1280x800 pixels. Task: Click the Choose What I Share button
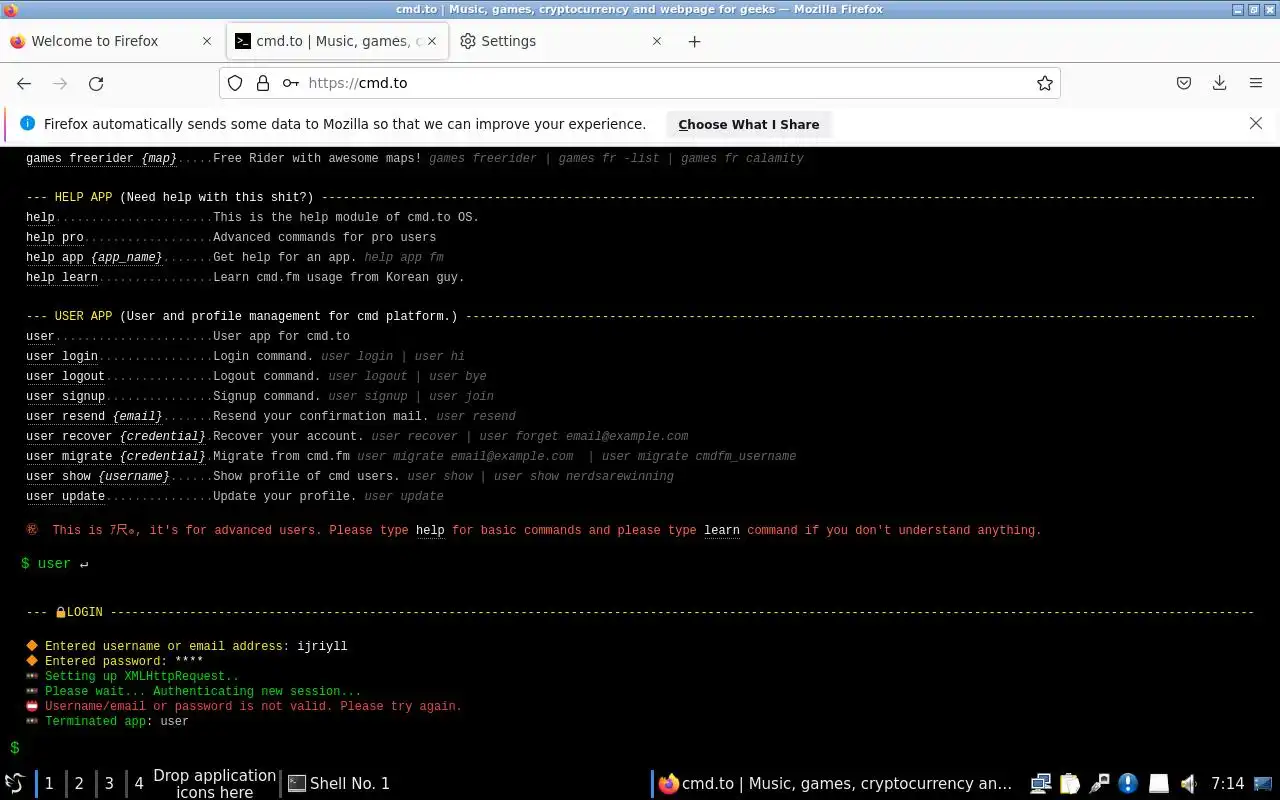click(x=748, y=124)
